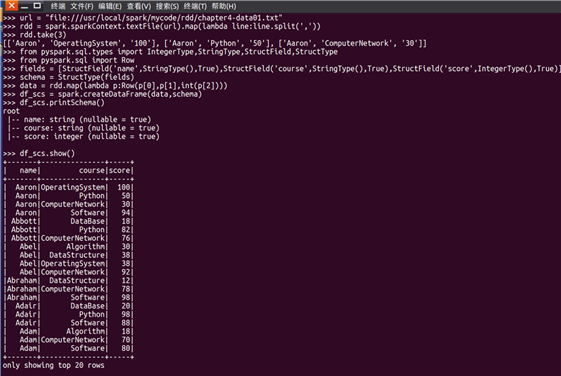Screen dimensions: 561x376
Task: Close the terminal window with orange X
Action: [x=11, y=6]
